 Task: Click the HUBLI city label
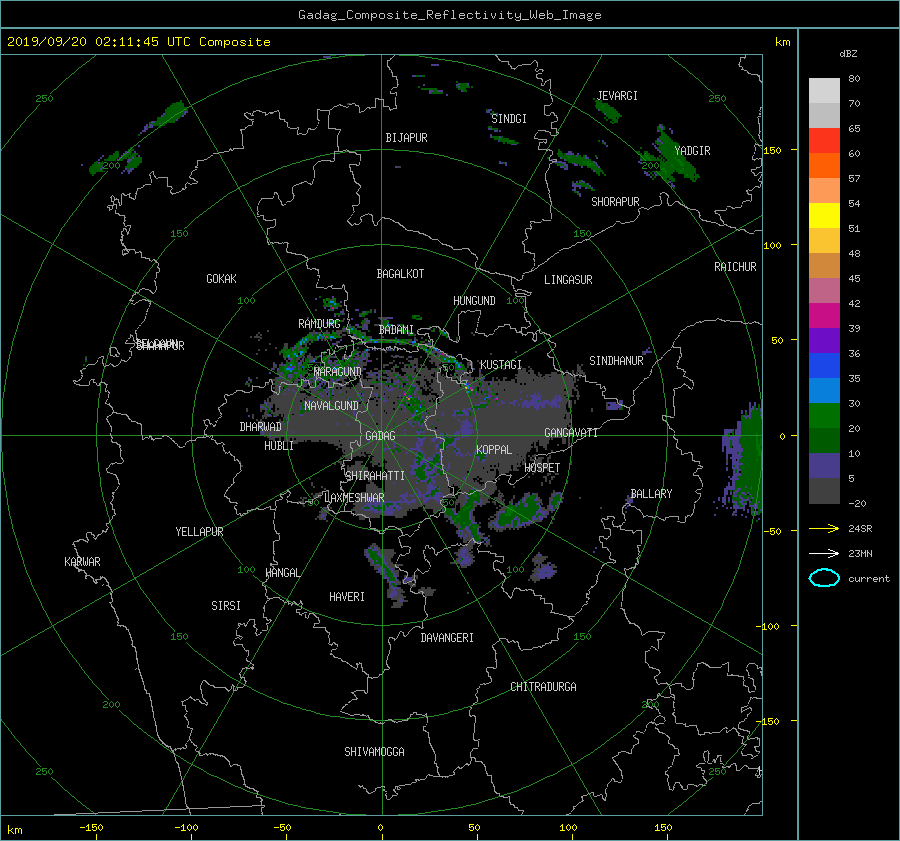pyautogui.click(x=279, y=446)
